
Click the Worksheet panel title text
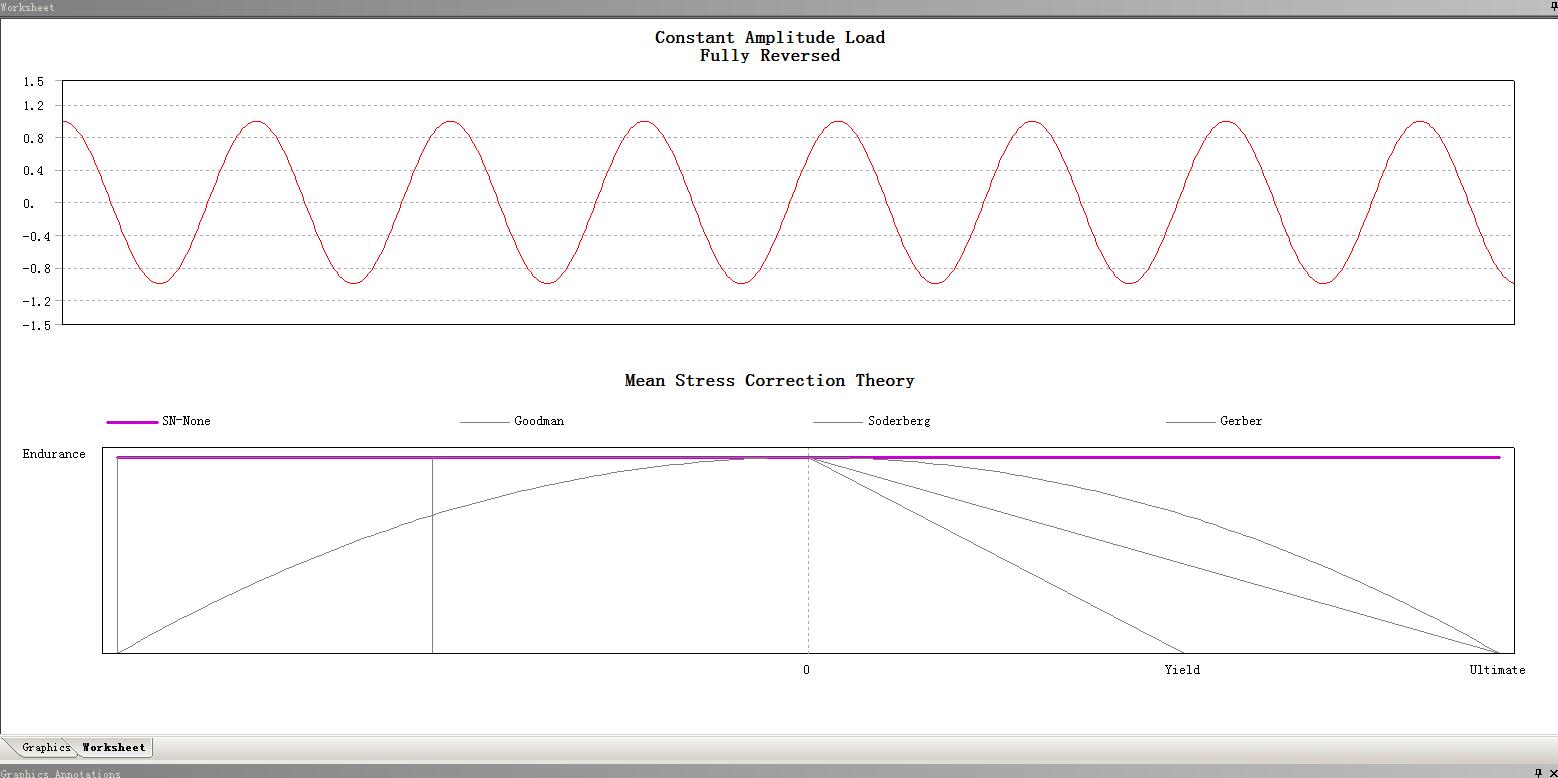pyautogui.click(x=28, y=7)
